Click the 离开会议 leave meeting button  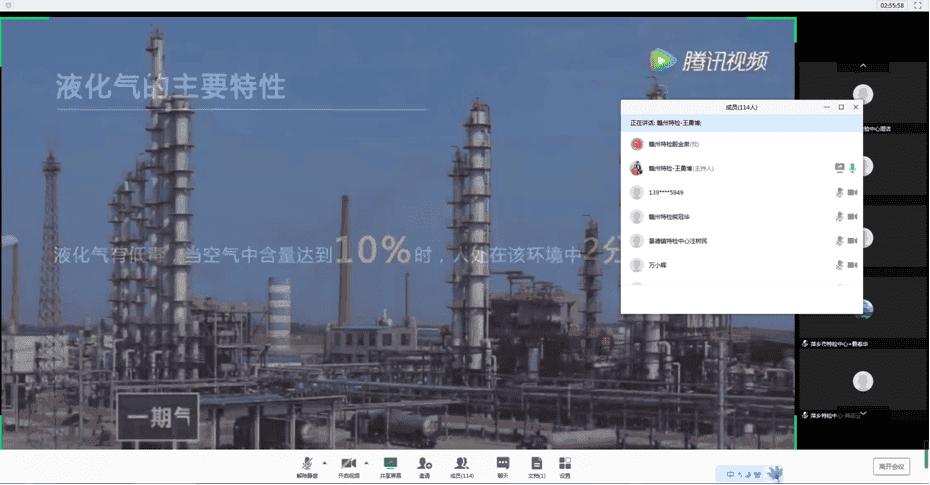click(x=891, y=467)
